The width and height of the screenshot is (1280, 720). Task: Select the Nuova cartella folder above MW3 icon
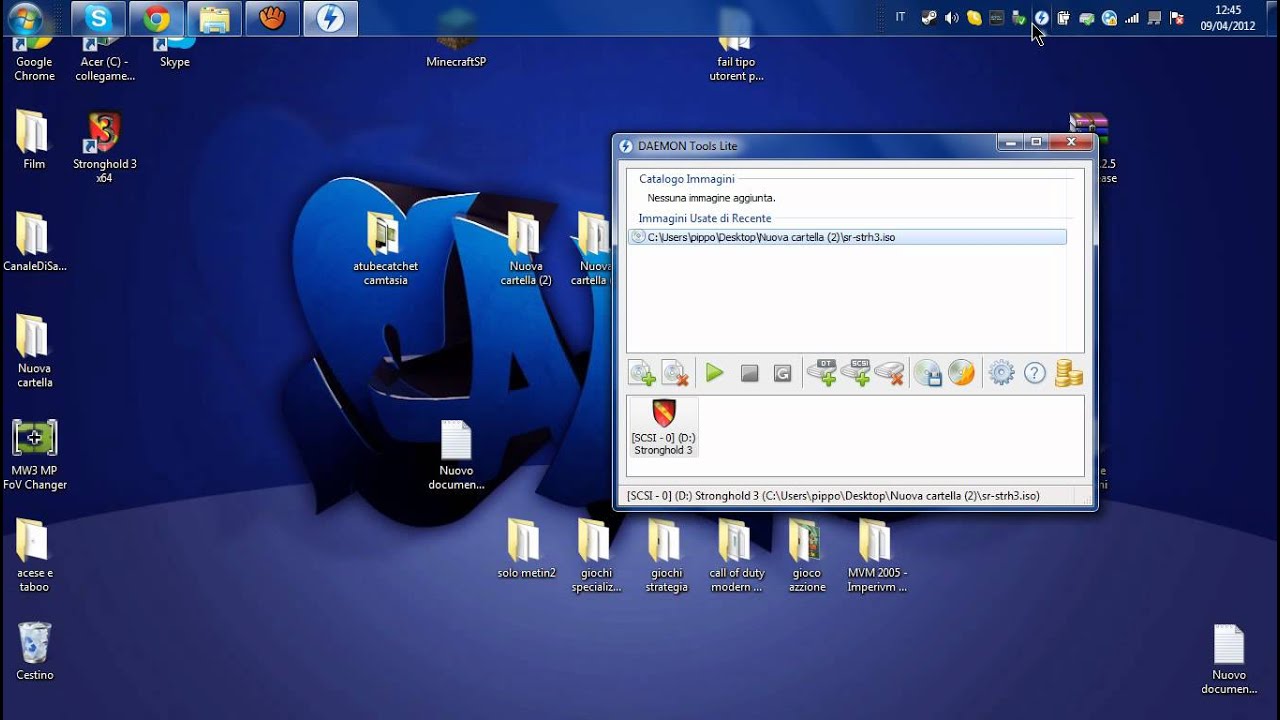(x=34, y=351)
